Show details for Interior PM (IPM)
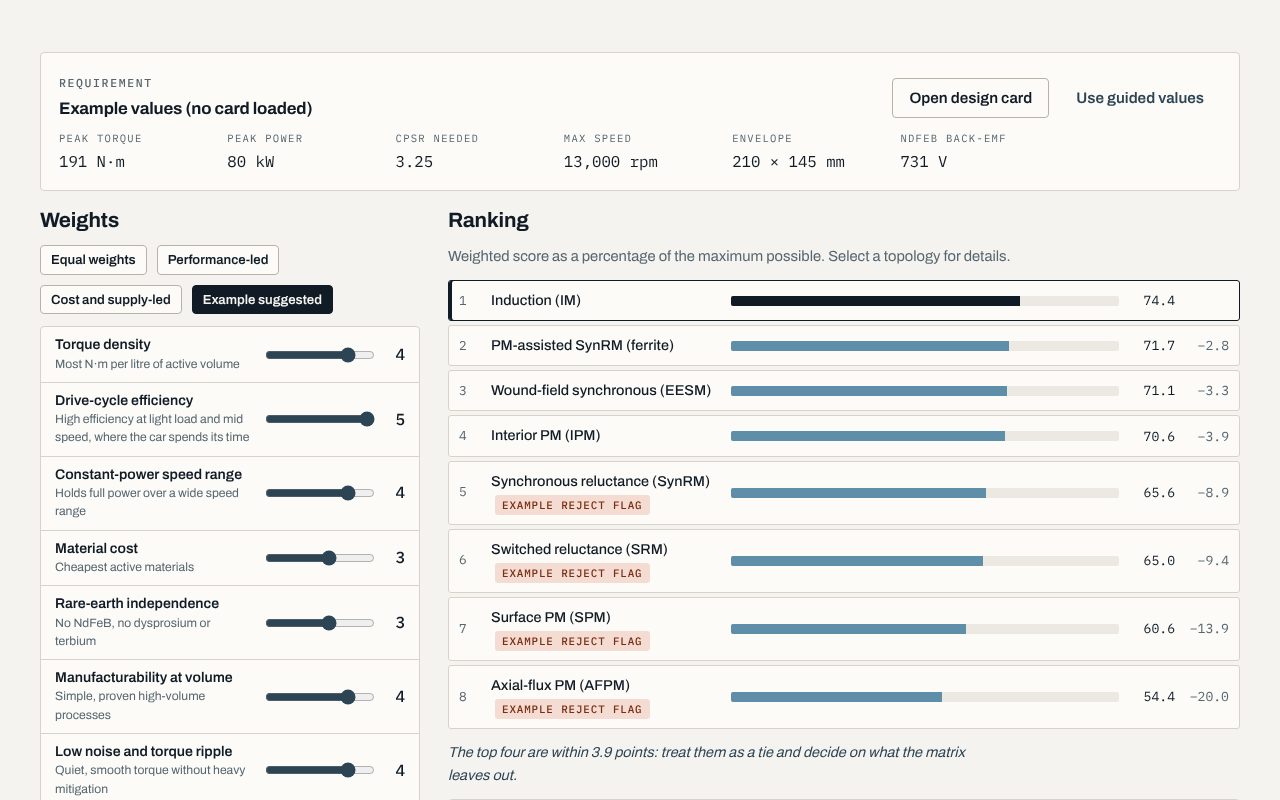The height and width of the screenshot is (800, 1280). pos(844,436)
